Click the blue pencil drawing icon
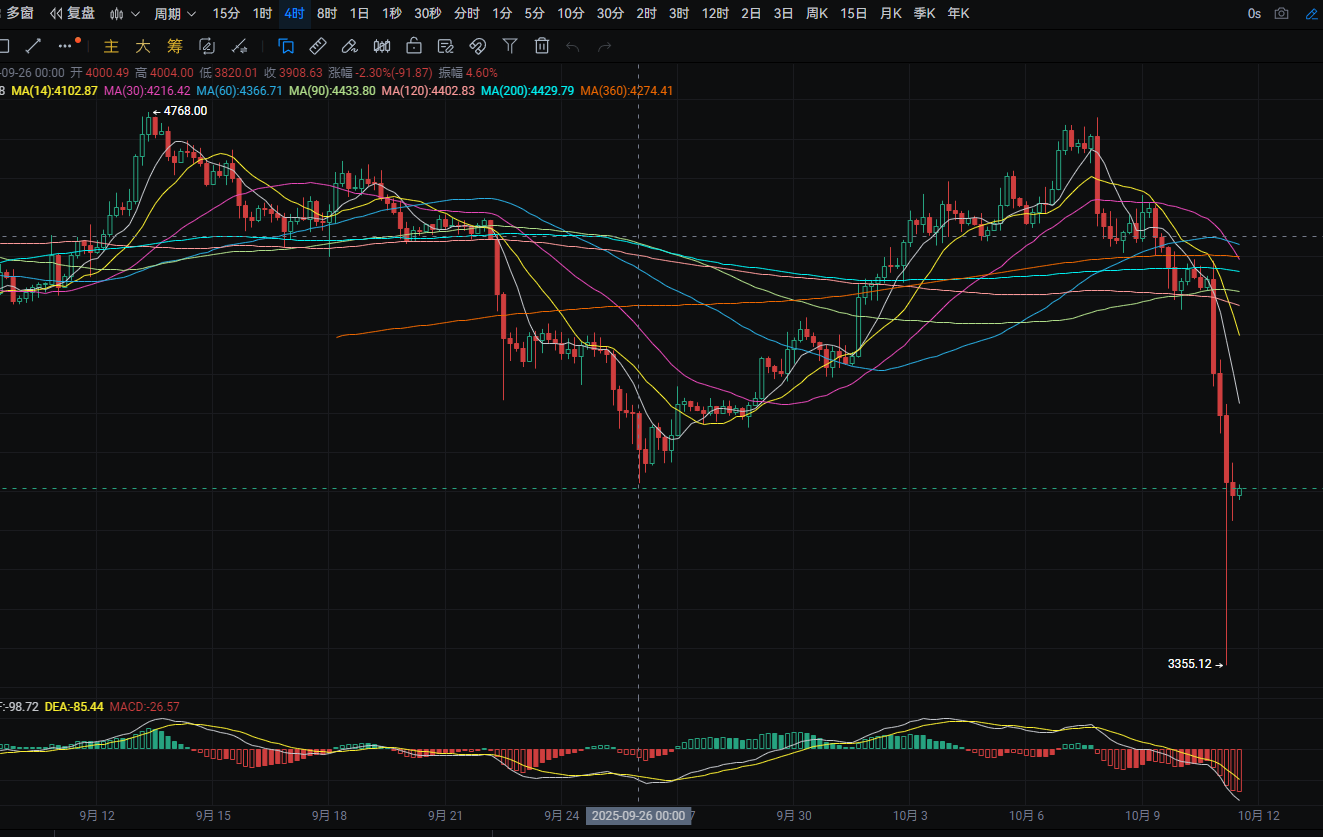The height and width of the screenshot is (837, 1323). tap(1311, 14)
